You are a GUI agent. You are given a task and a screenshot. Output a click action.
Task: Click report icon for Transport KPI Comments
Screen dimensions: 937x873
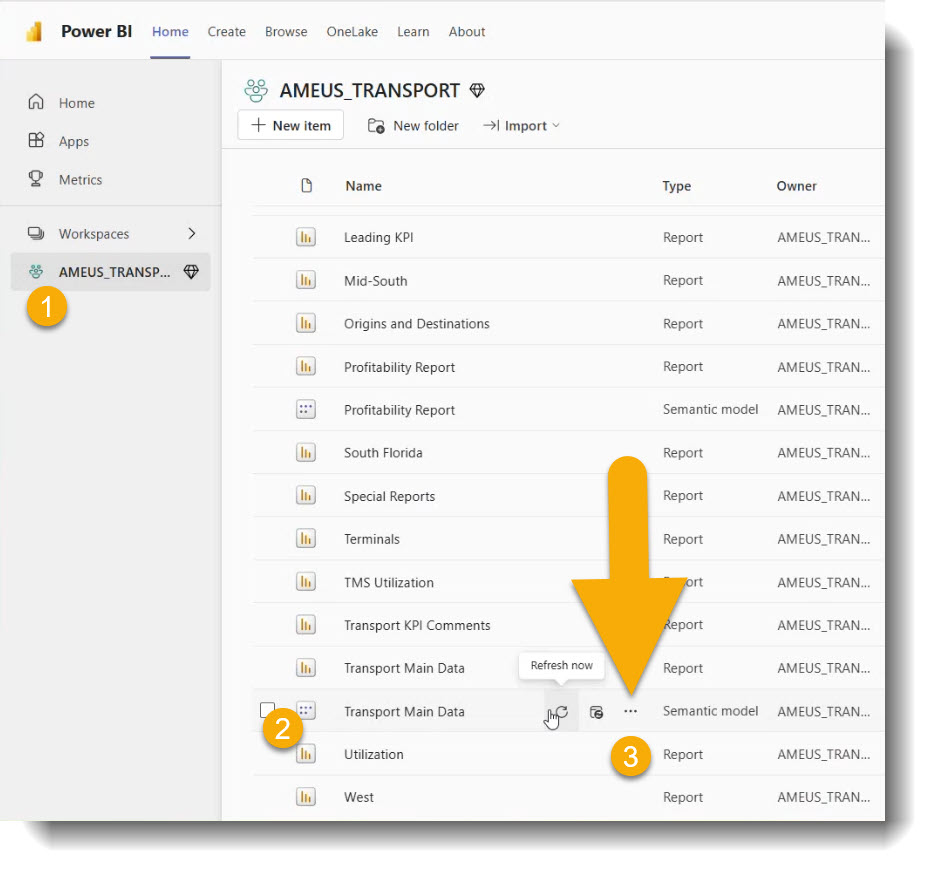click(x=306, y=624)
